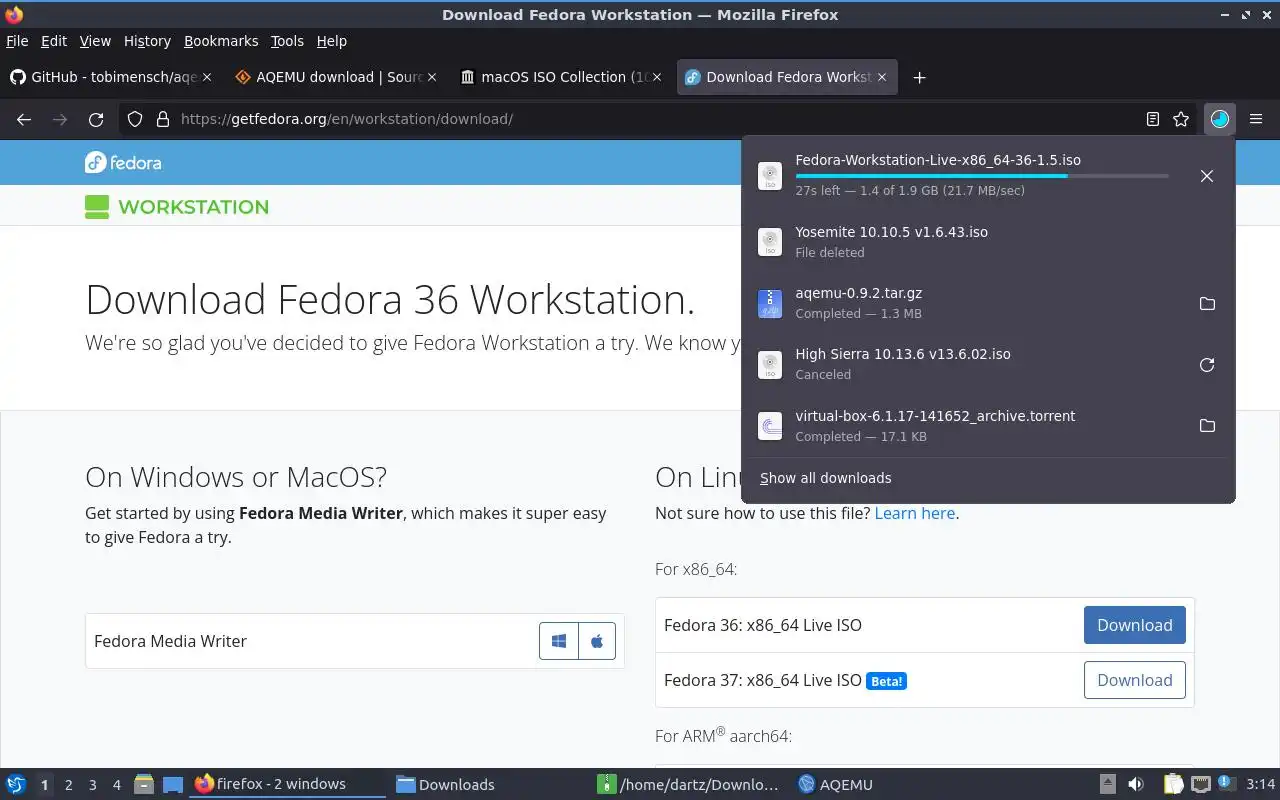This screenshot has width=1280, height=800.
Task: Switch to workspace 2 in taskbar
Action: pyautogui.click(x=69, y=785)
